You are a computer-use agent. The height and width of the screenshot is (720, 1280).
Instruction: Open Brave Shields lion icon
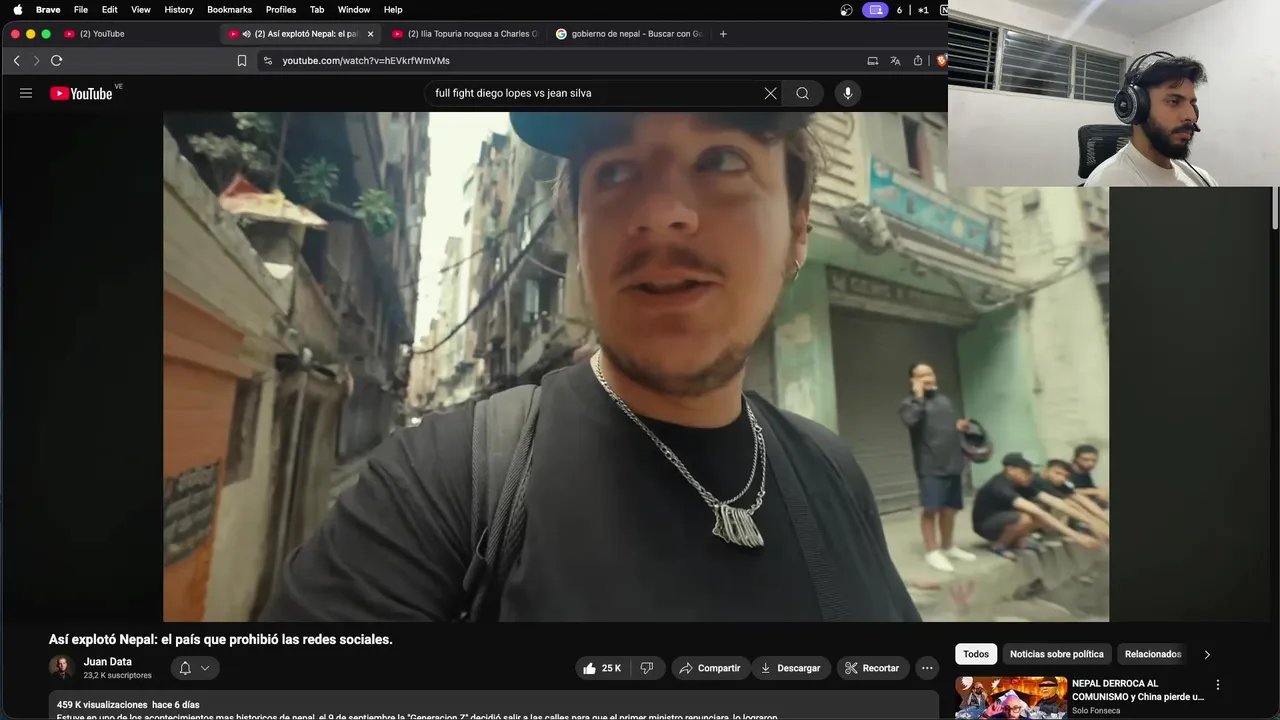[940, 61]
